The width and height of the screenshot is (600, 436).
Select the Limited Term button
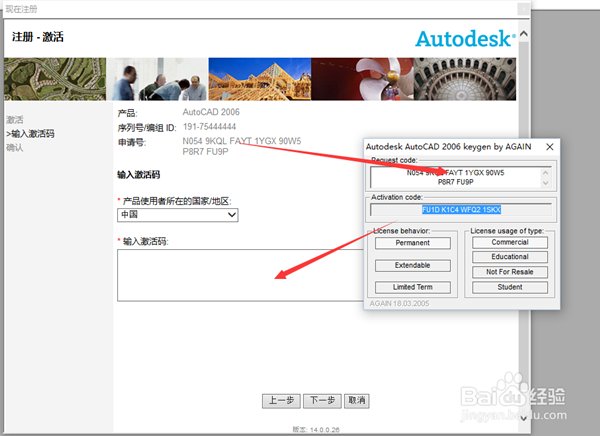click(412, 287)
